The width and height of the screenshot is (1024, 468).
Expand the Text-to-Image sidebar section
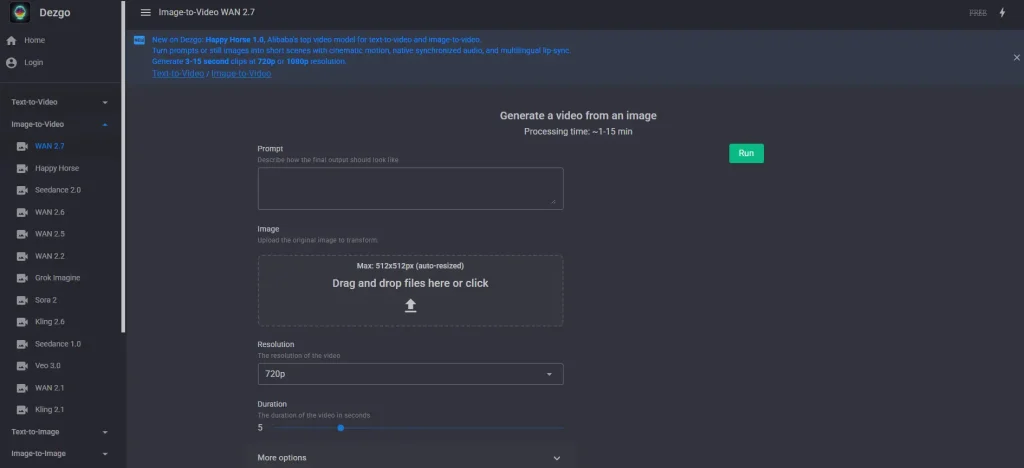pyautogui.click(x=60, y=432)
